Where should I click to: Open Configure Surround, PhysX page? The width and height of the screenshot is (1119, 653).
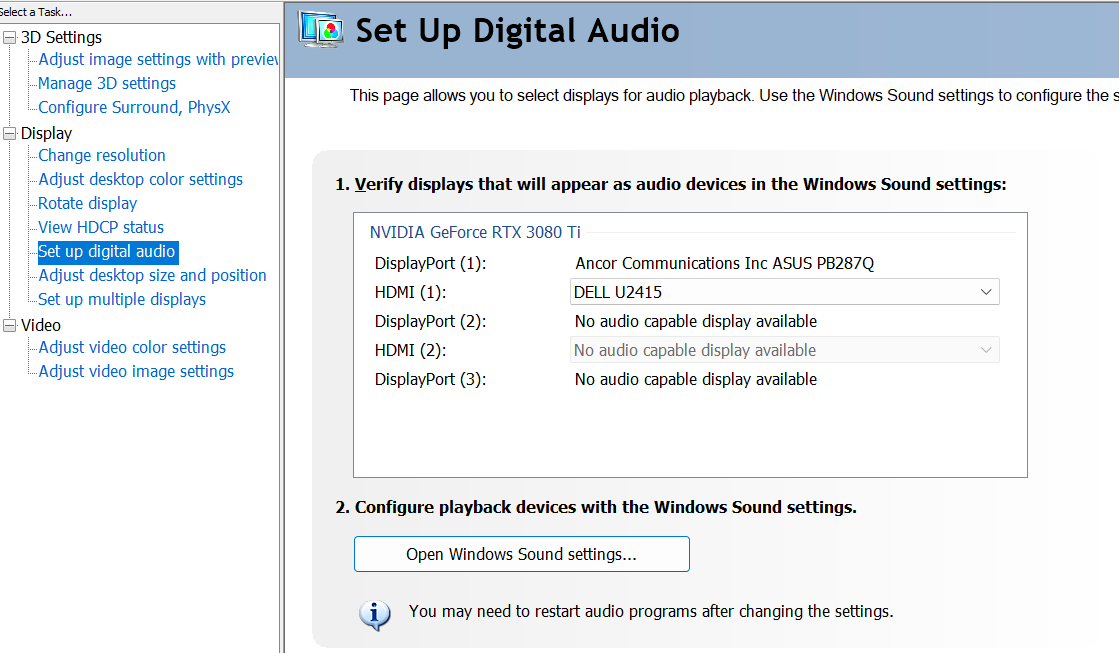(134, 107)
